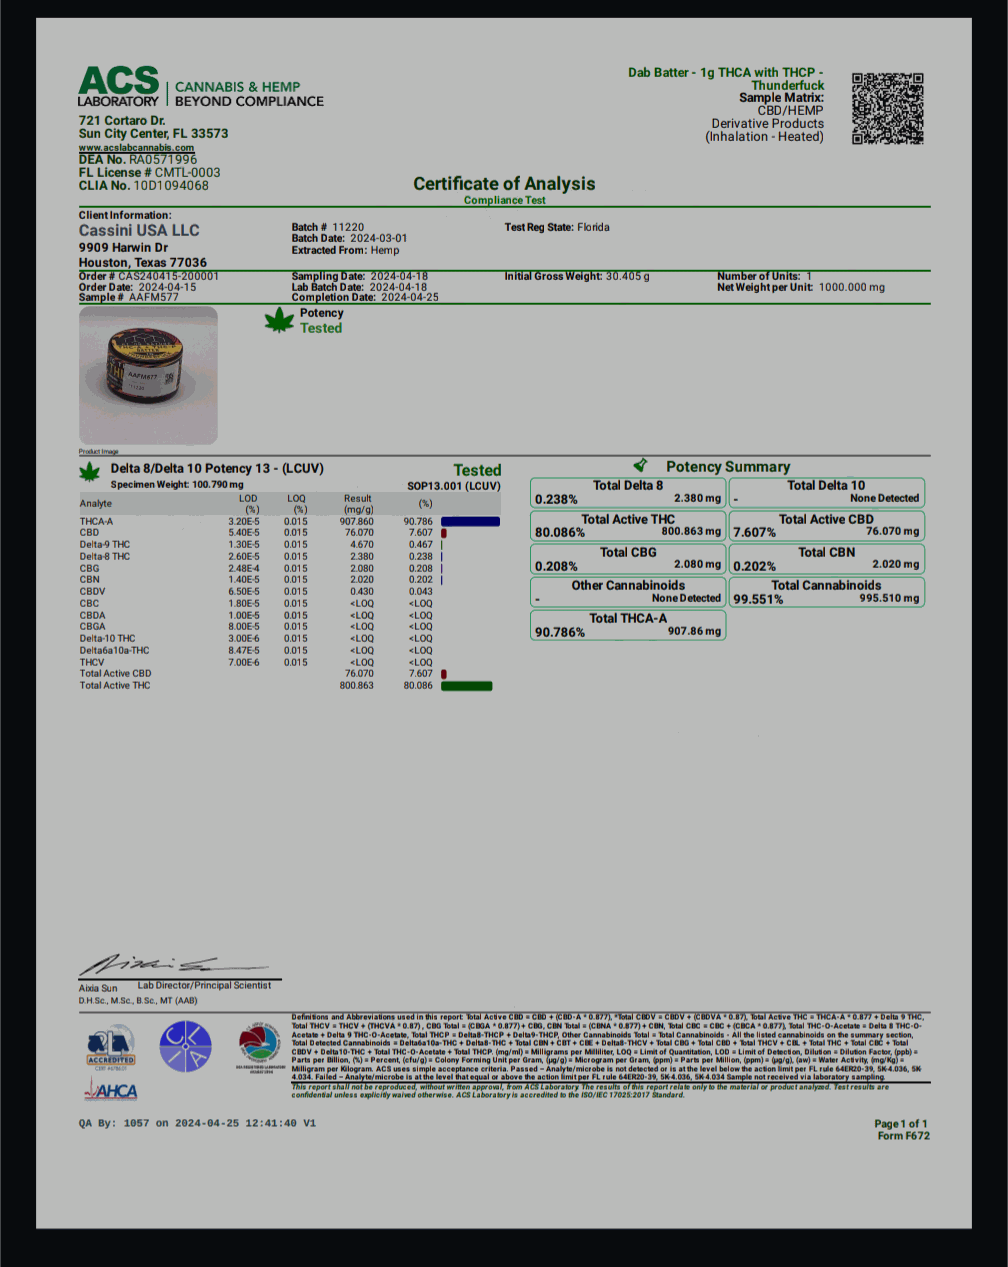This screenshot has width=1008, height=1267.
Task: Click the product jar image thumbnail
Action: pyautogui.click(x=148, y=375)
